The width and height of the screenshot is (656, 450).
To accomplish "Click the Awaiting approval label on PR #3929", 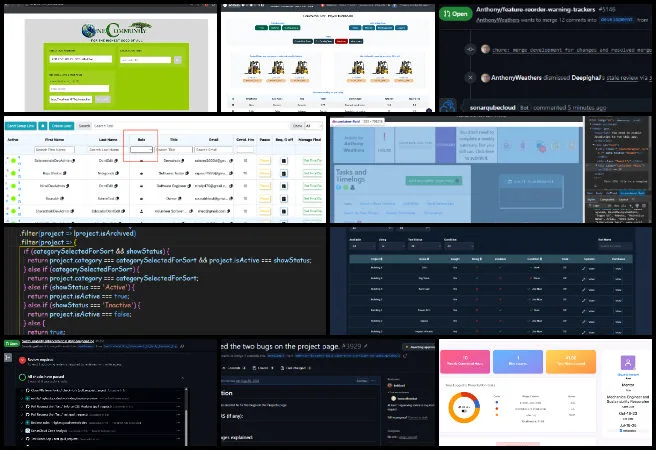I will coord(419,347).
